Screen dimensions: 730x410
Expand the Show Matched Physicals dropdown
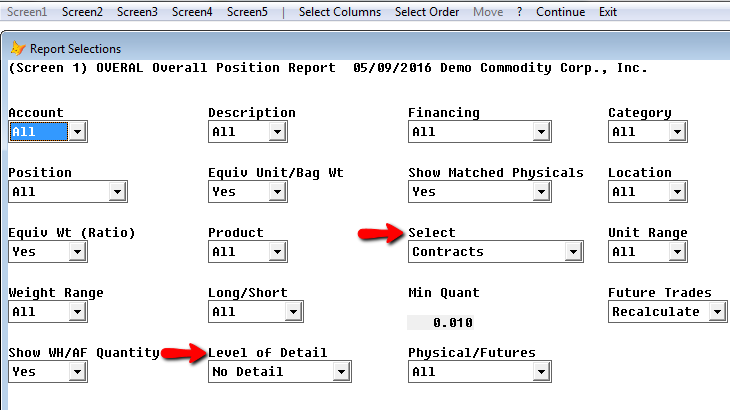tap(541, 192)
